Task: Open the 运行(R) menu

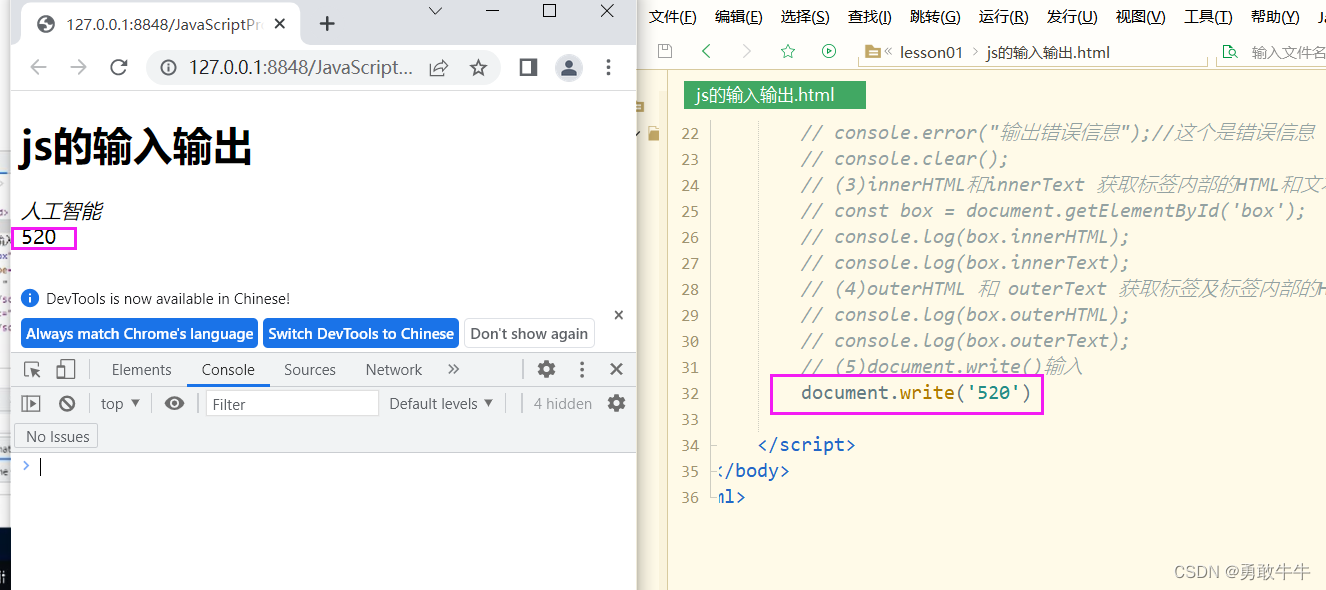Action: (x=1004, y=16)
